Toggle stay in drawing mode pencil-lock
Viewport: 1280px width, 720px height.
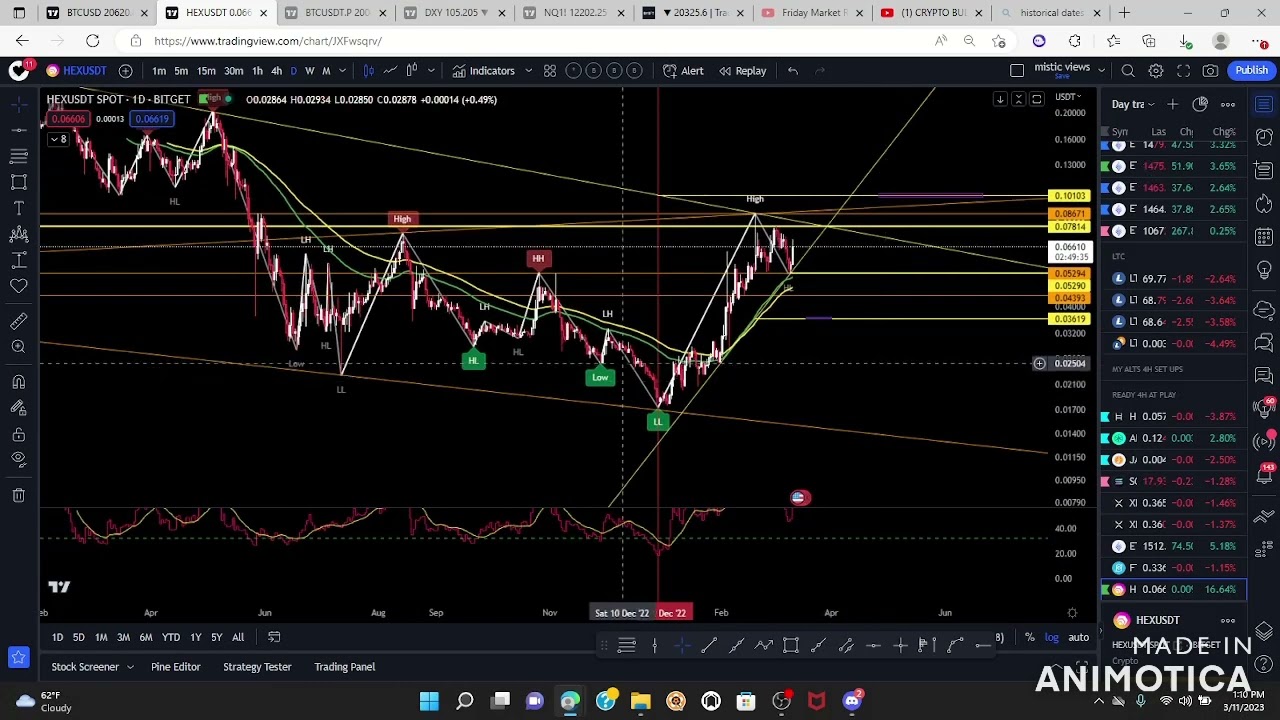[x=19, y=408]
